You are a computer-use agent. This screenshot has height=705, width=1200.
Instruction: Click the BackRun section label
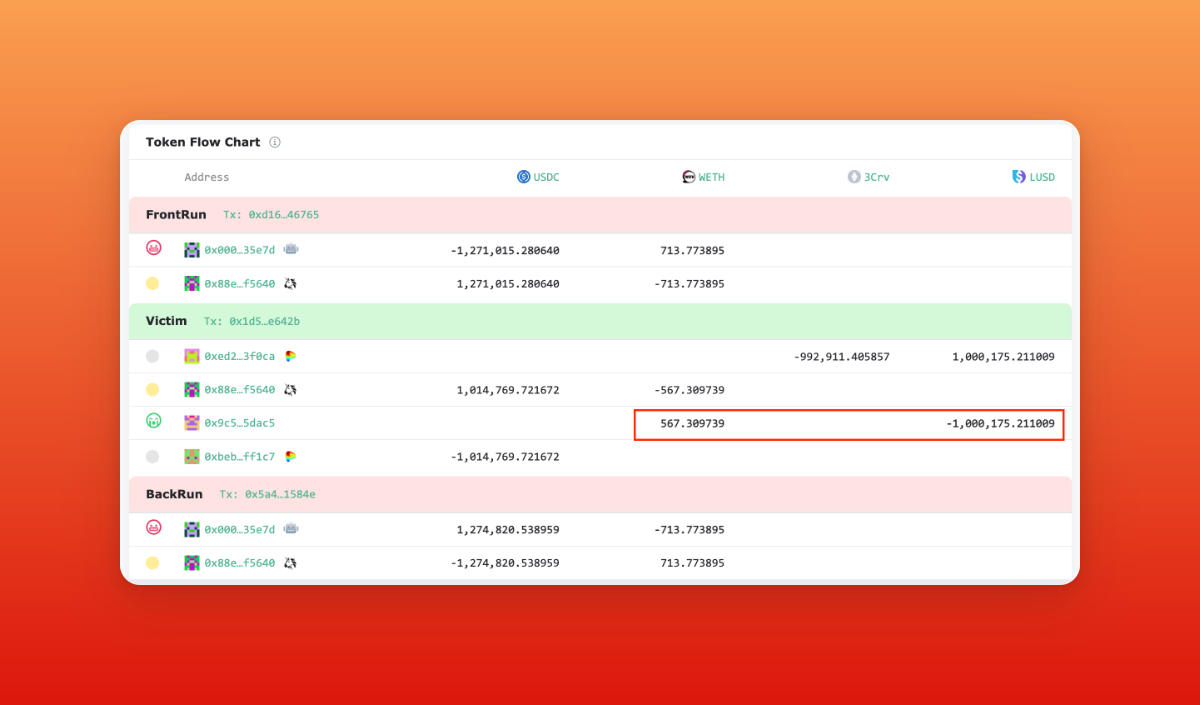tap(174, 494)
